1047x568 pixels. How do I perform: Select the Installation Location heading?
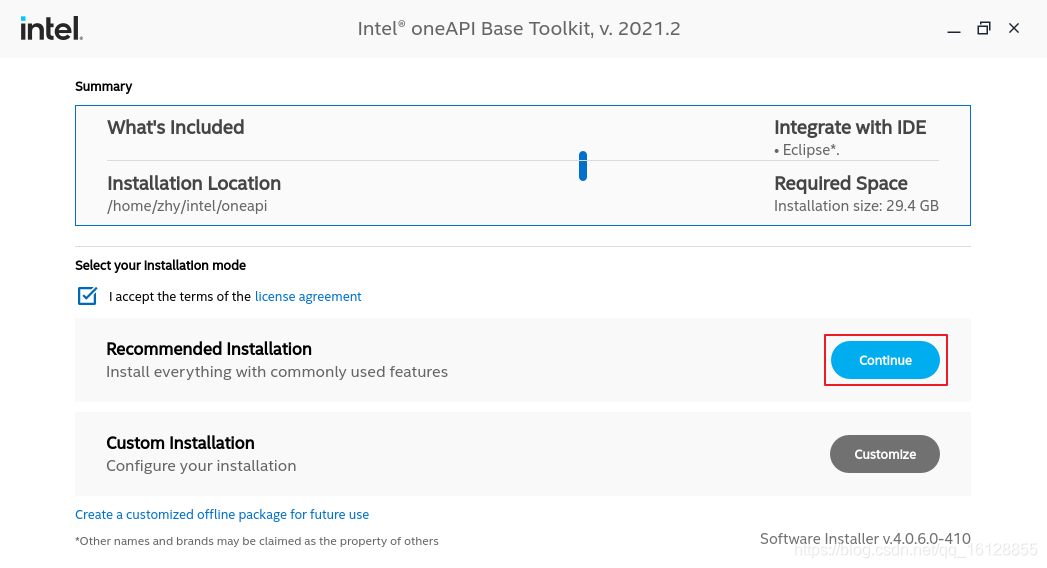(194, 184)
